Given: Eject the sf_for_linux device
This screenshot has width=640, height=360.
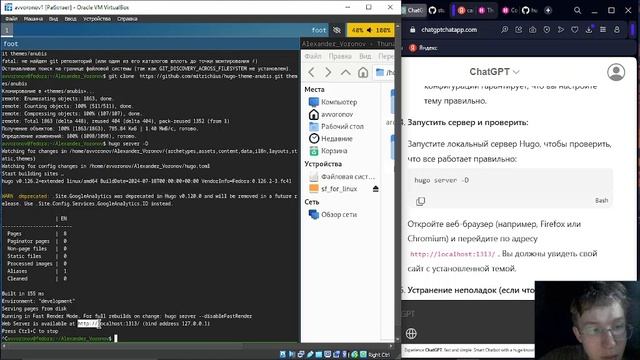Looking at the screenshot, I should pyautogui.click(x=376, y=189).
